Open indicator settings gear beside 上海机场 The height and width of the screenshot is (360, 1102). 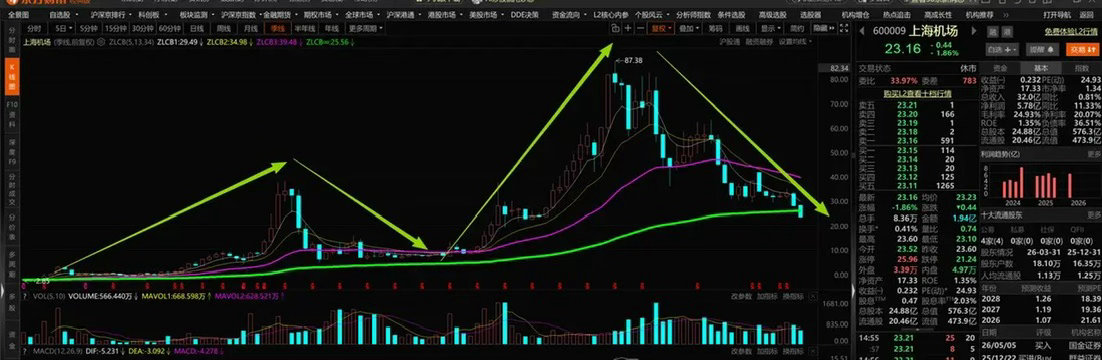coord(101,41)
